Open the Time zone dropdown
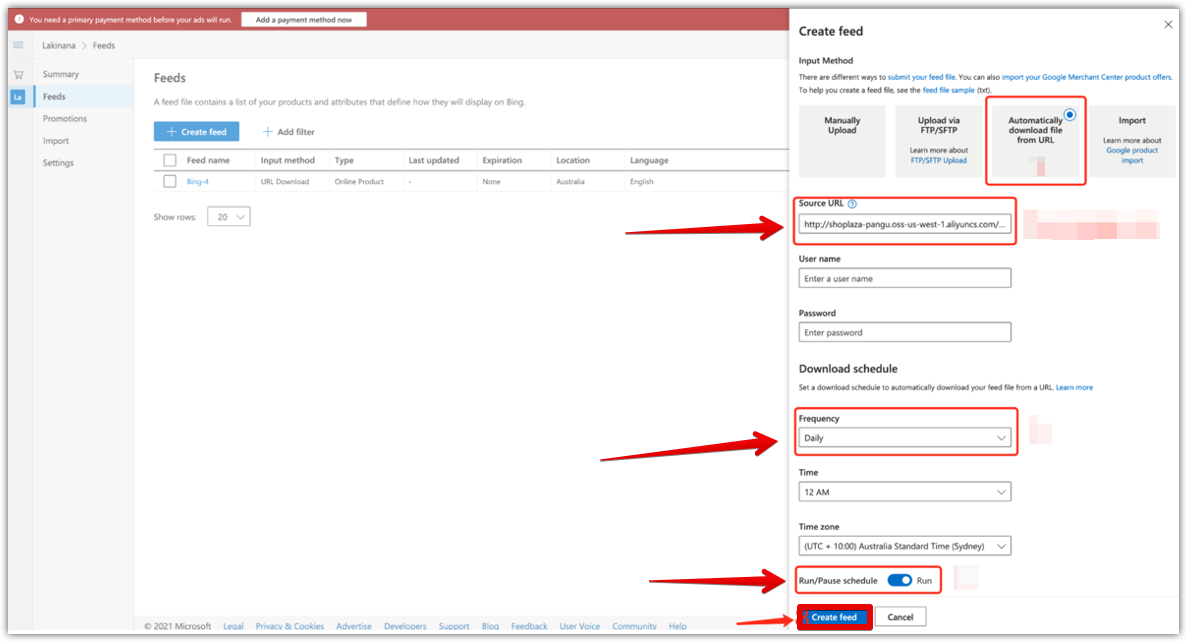The image size is (1187, 642). [x=905, y=546]
